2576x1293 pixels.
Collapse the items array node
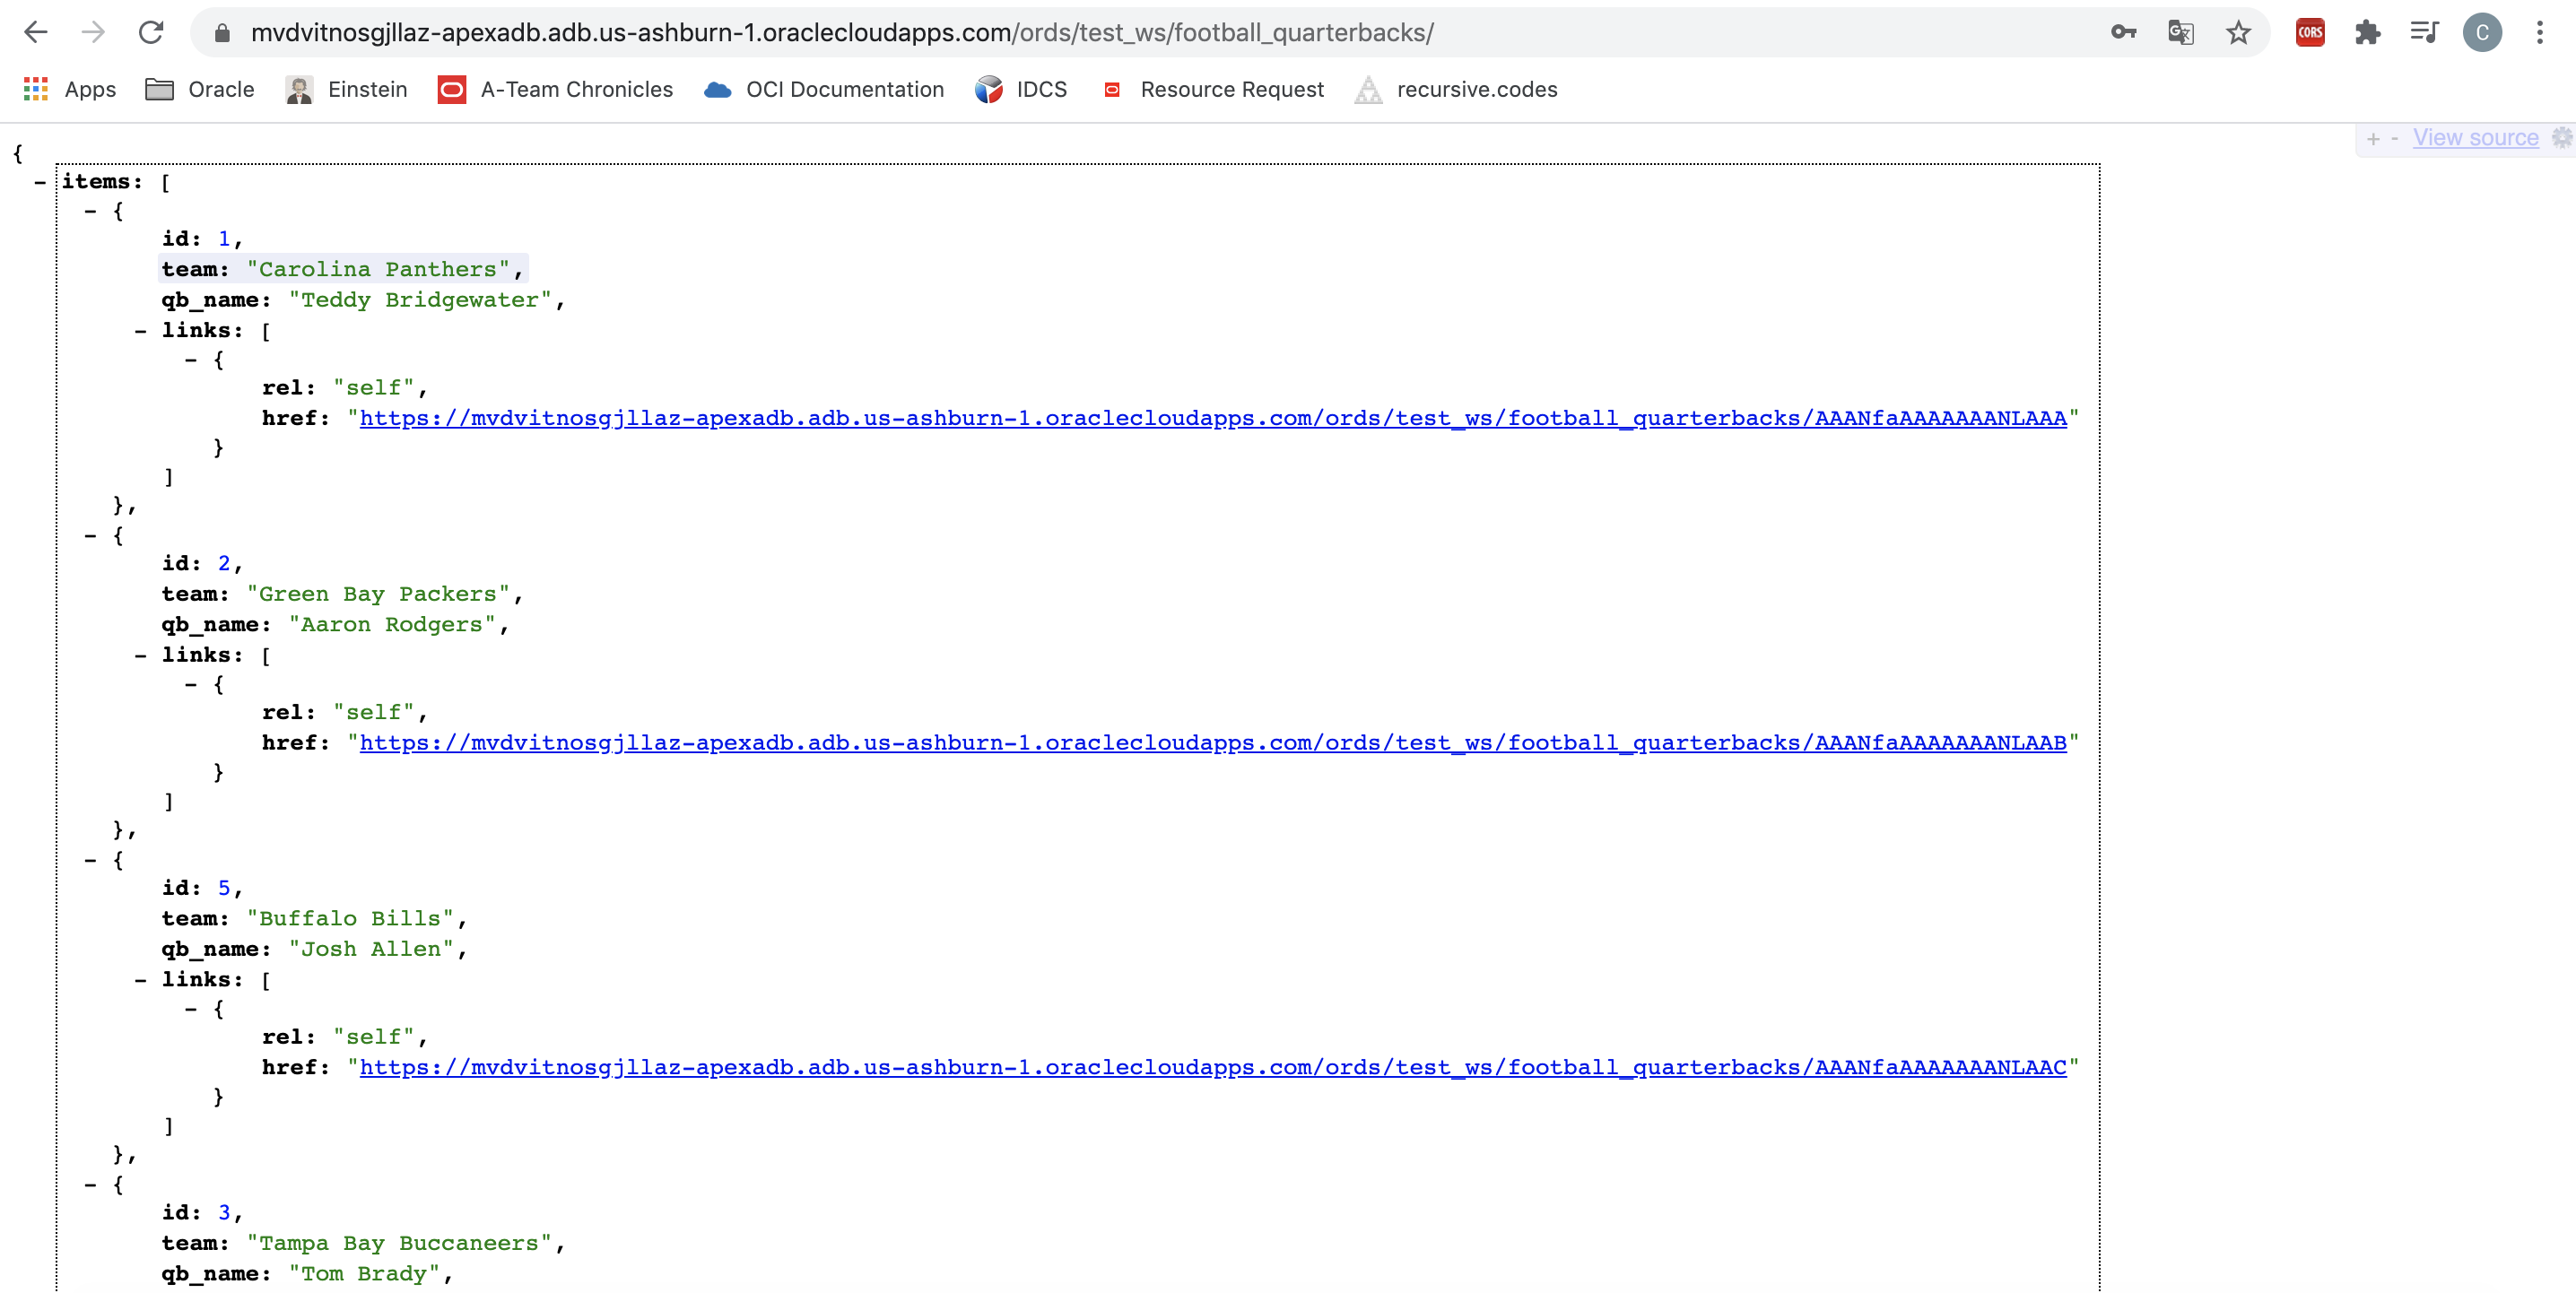(x=40, y=181)
